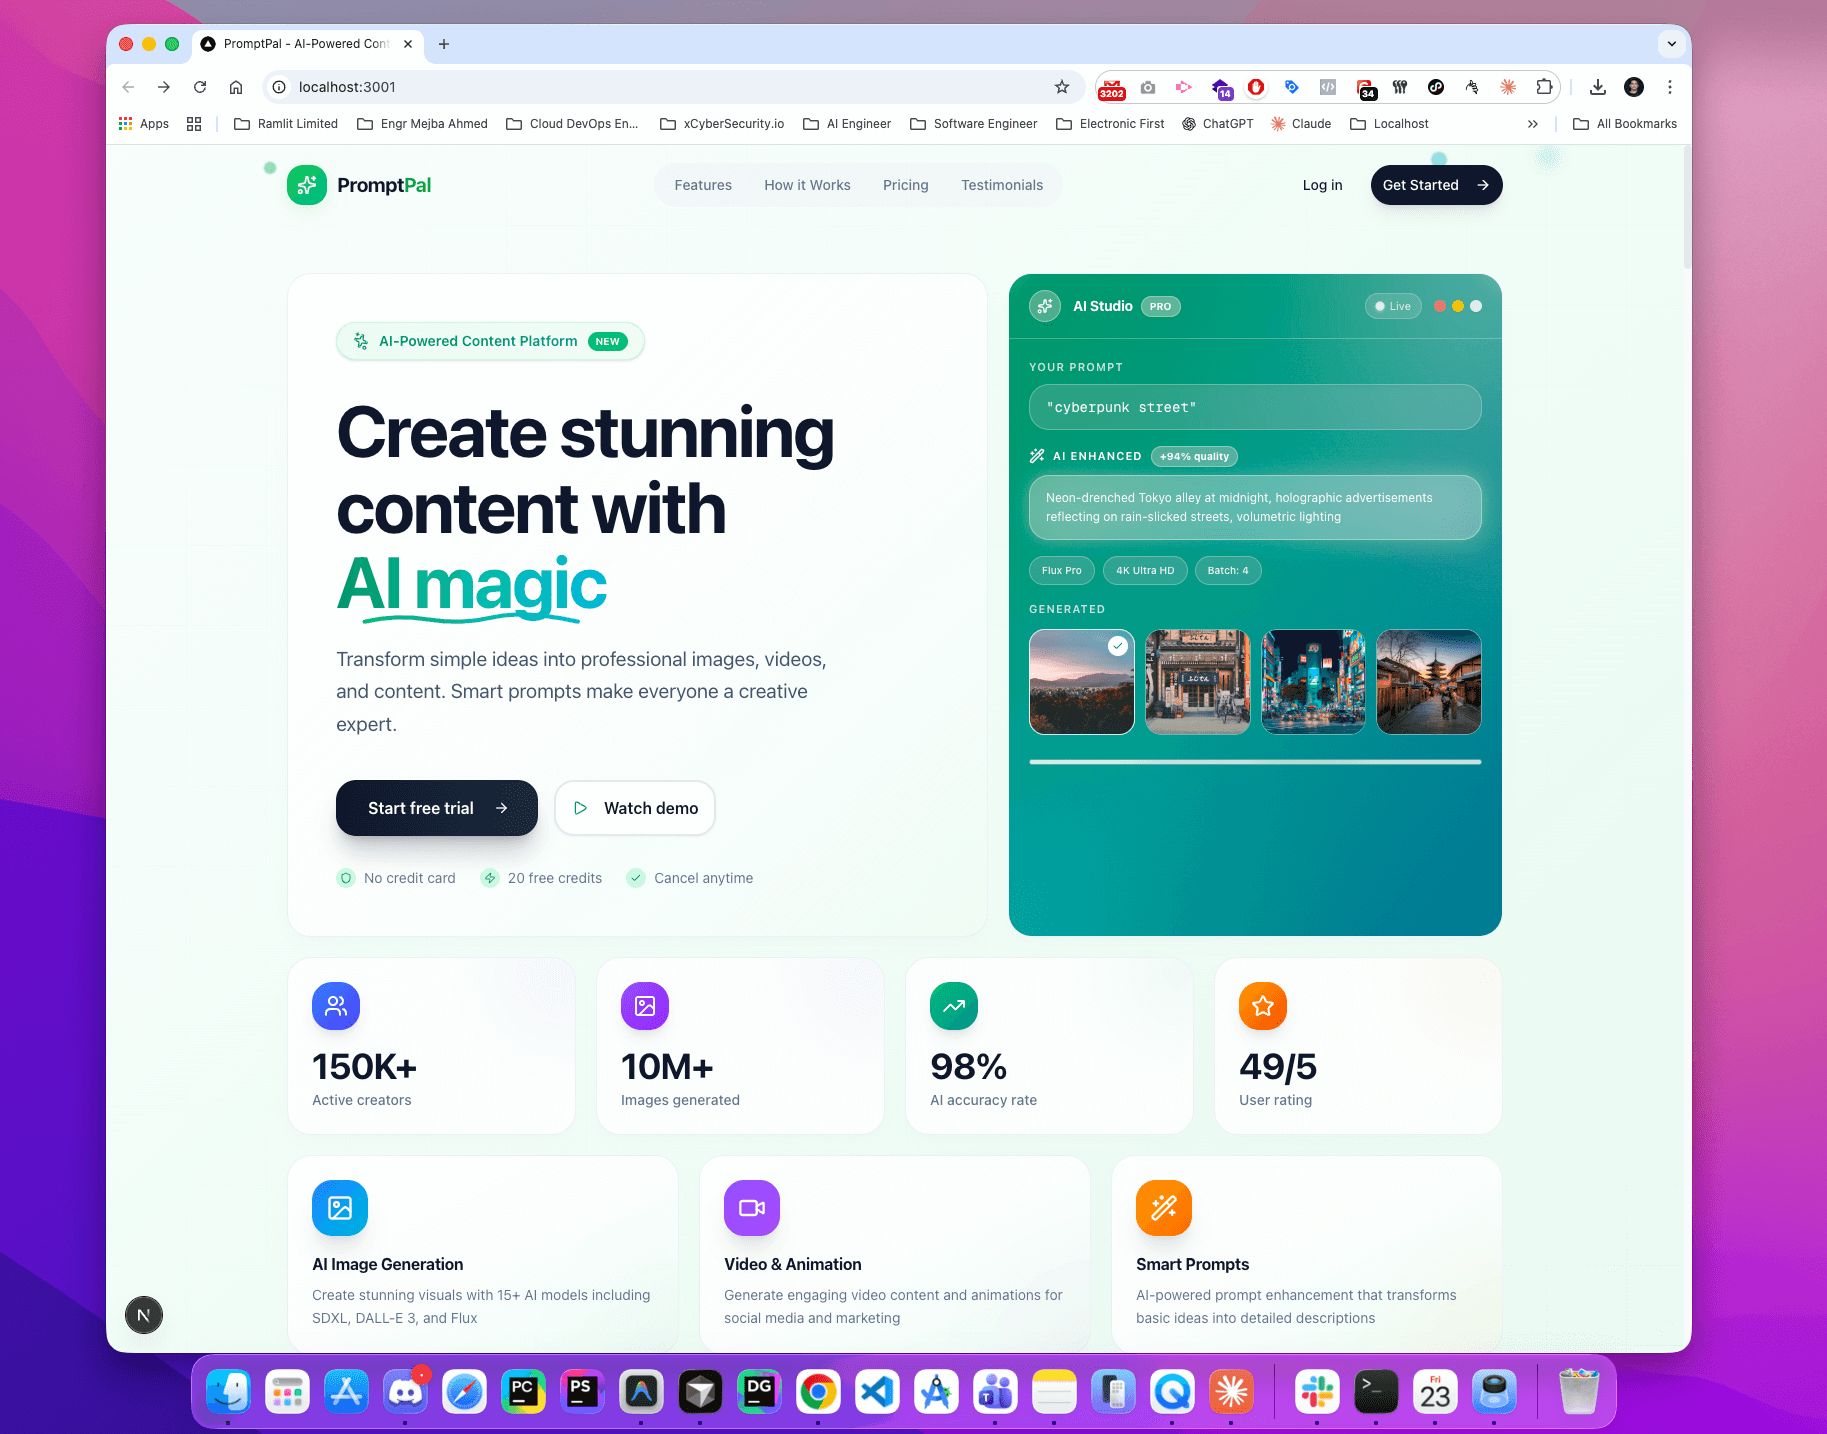The width and height of the screenshot is (1827, 1434).
Task: Uncheck the first generated image selection
Action: (x=1117, y=646)
